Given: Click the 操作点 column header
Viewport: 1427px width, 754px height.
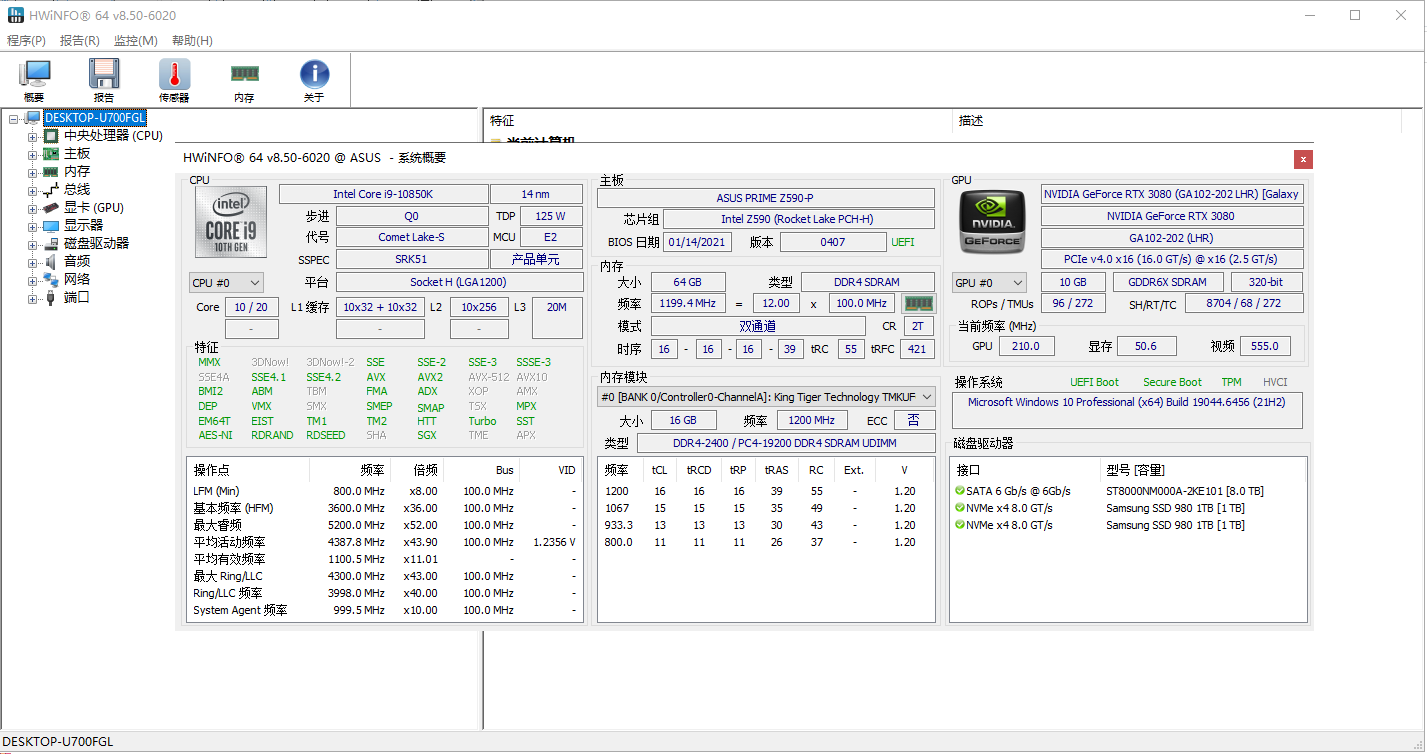Looking at the screenshot, I should 248,470.
